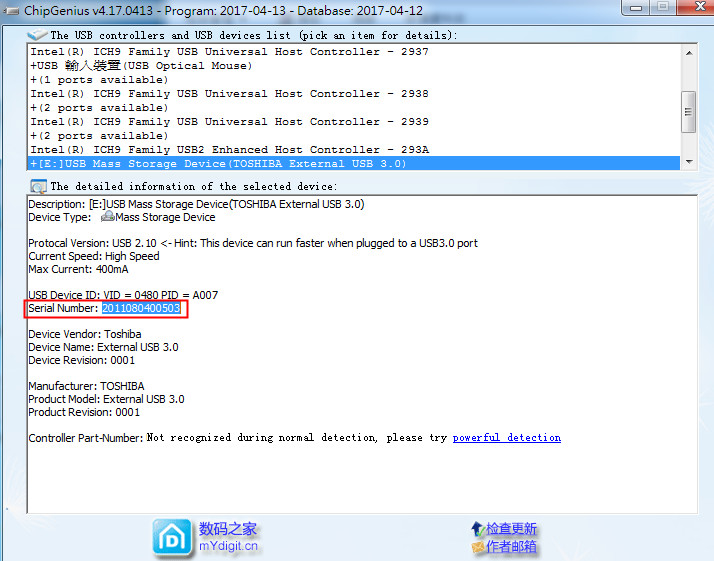Open the 检查更新 check update link
The image size is (714, 561).
point(511,529)
